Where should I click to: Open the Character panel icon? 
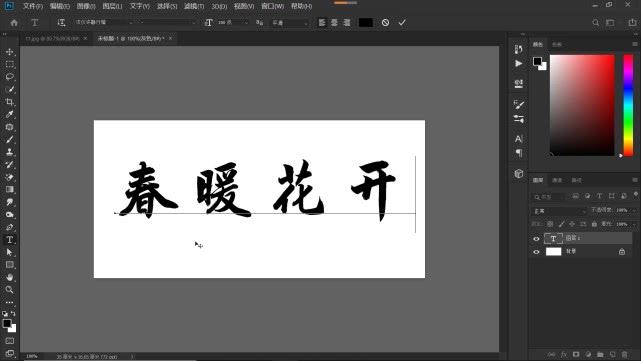(x=518, y=139)
